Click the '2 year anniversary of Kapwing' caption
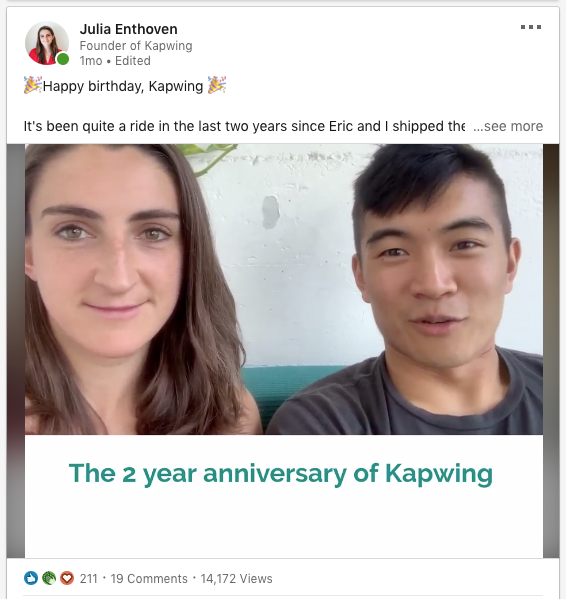The width and height of the screenshot is (566, 599). click(x=281, y=474)
